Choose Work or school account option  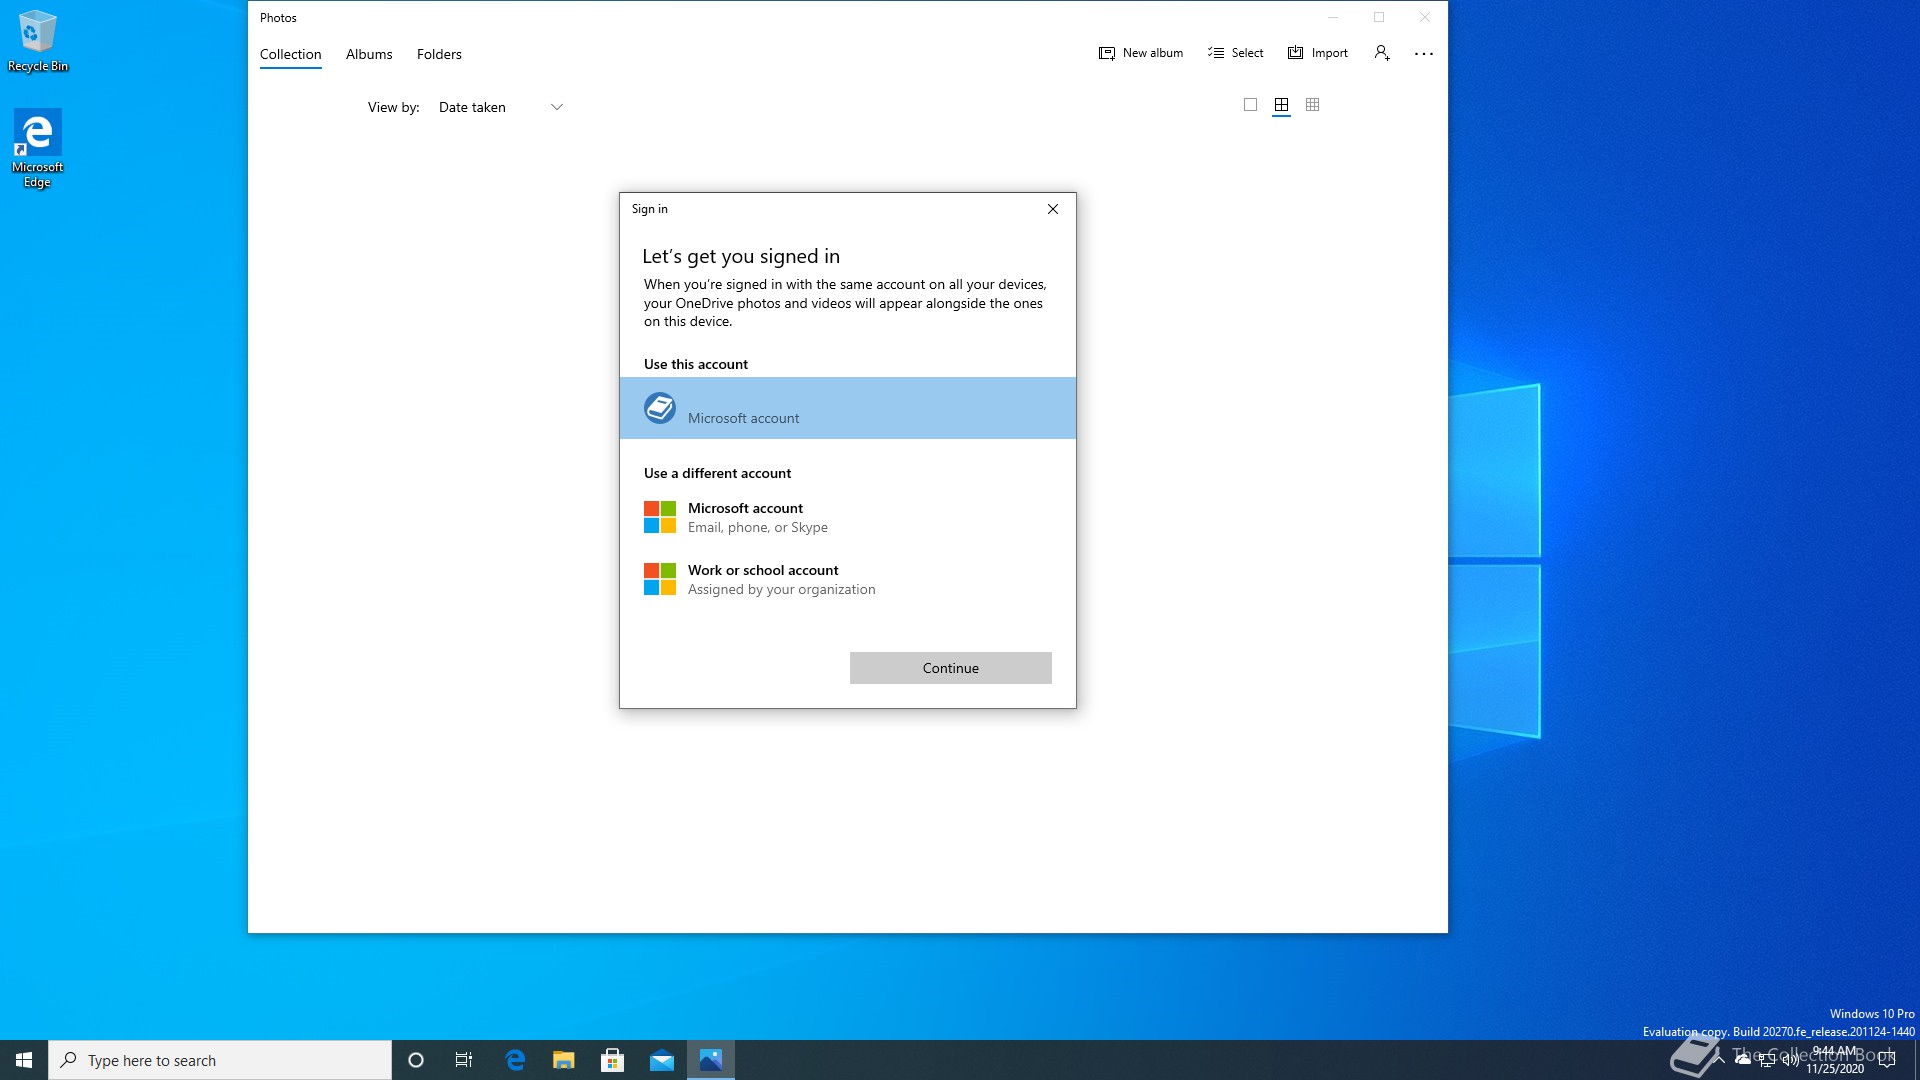point(848,579)
